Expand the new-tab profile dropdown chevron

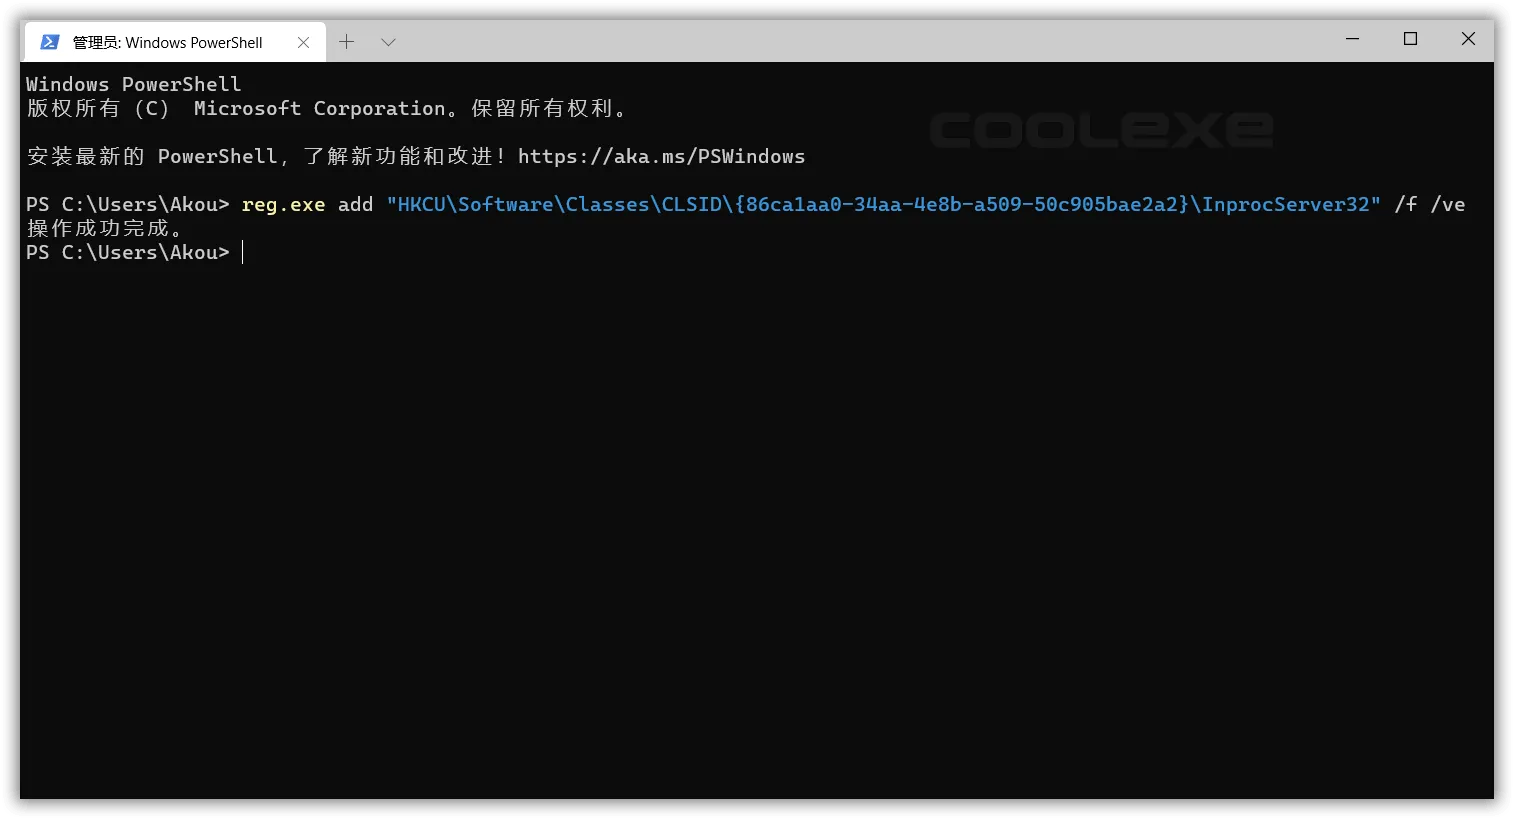[x=389, y=42]
